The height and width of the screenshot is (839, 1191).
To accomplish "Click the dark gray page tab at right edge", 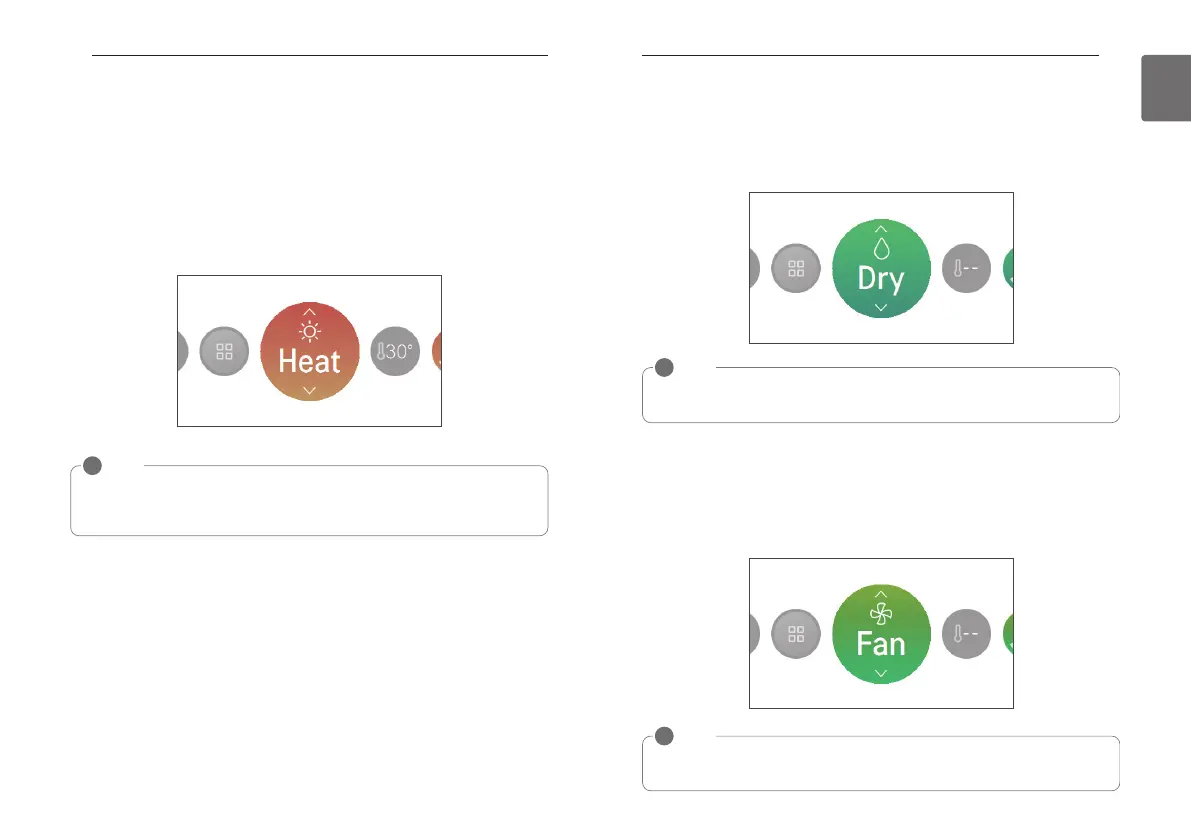I will click(1166, 88).
